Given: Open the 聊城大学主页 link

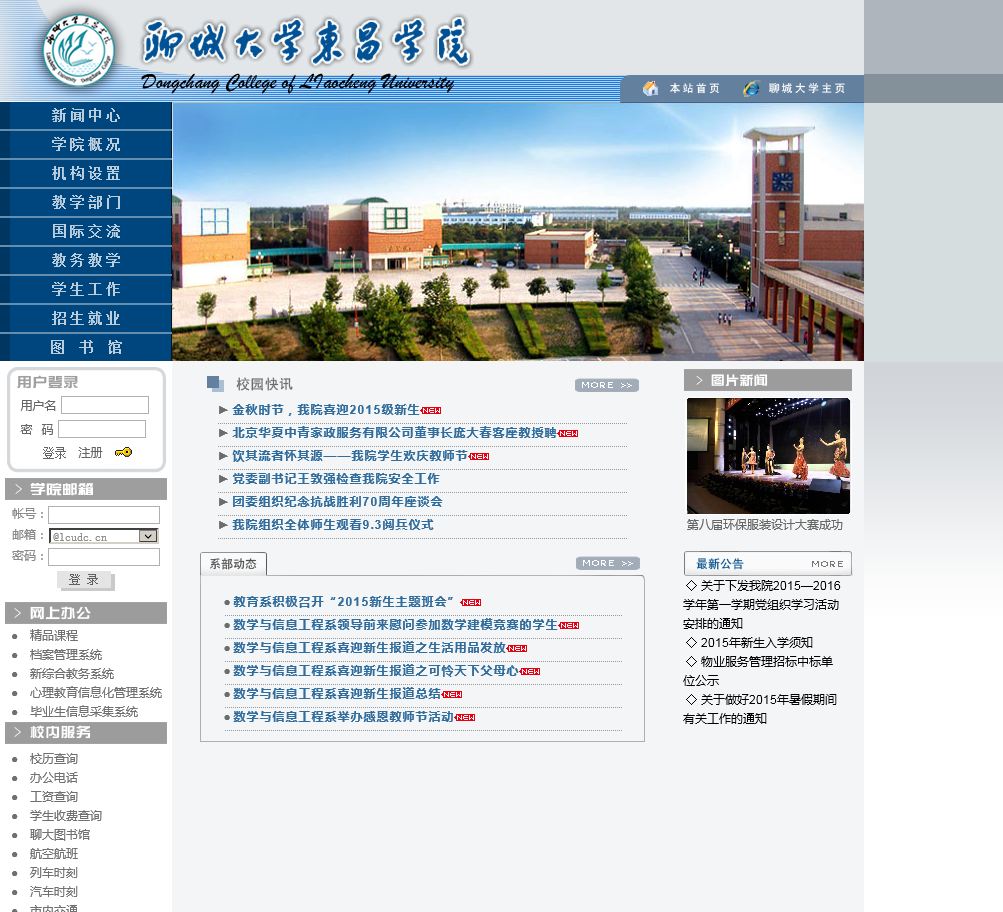Looking at the screenshot, I should (x=807, y=88).
